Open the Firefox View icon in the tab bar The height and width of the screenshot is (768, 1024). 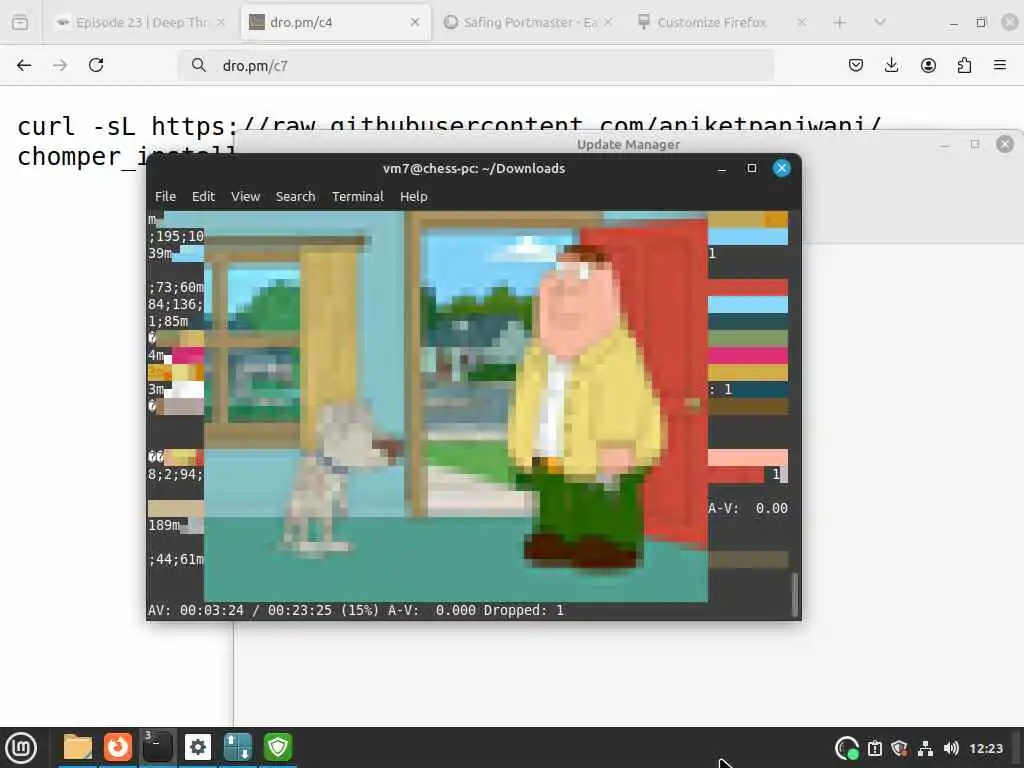coord(20,23)
